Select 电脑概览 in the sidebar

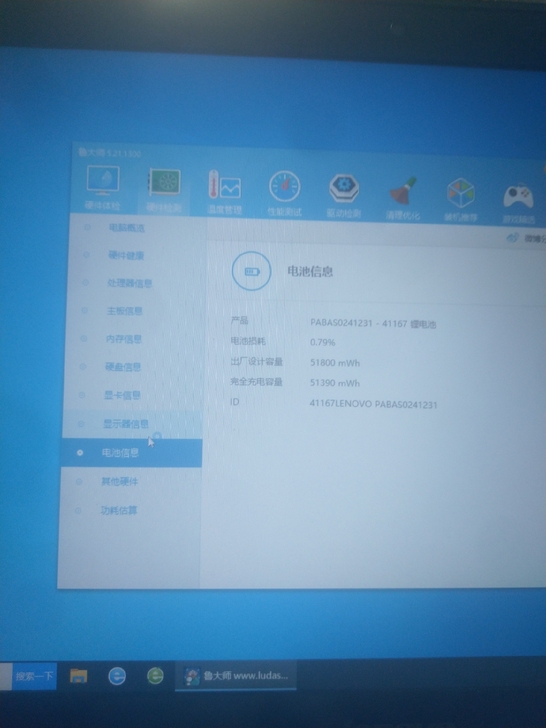point(126,228)
